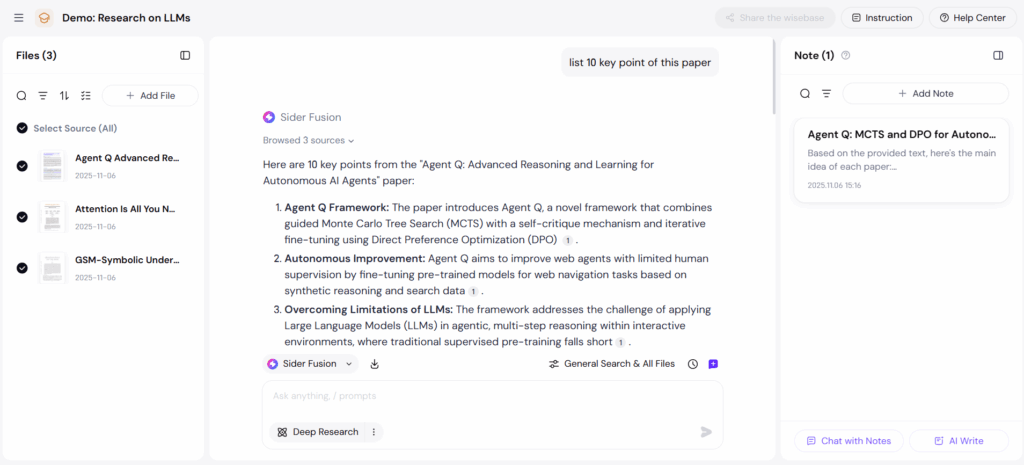Collapse the Files panel sidebar icon
Screen dimensions: 1024x465
(185, 56)
